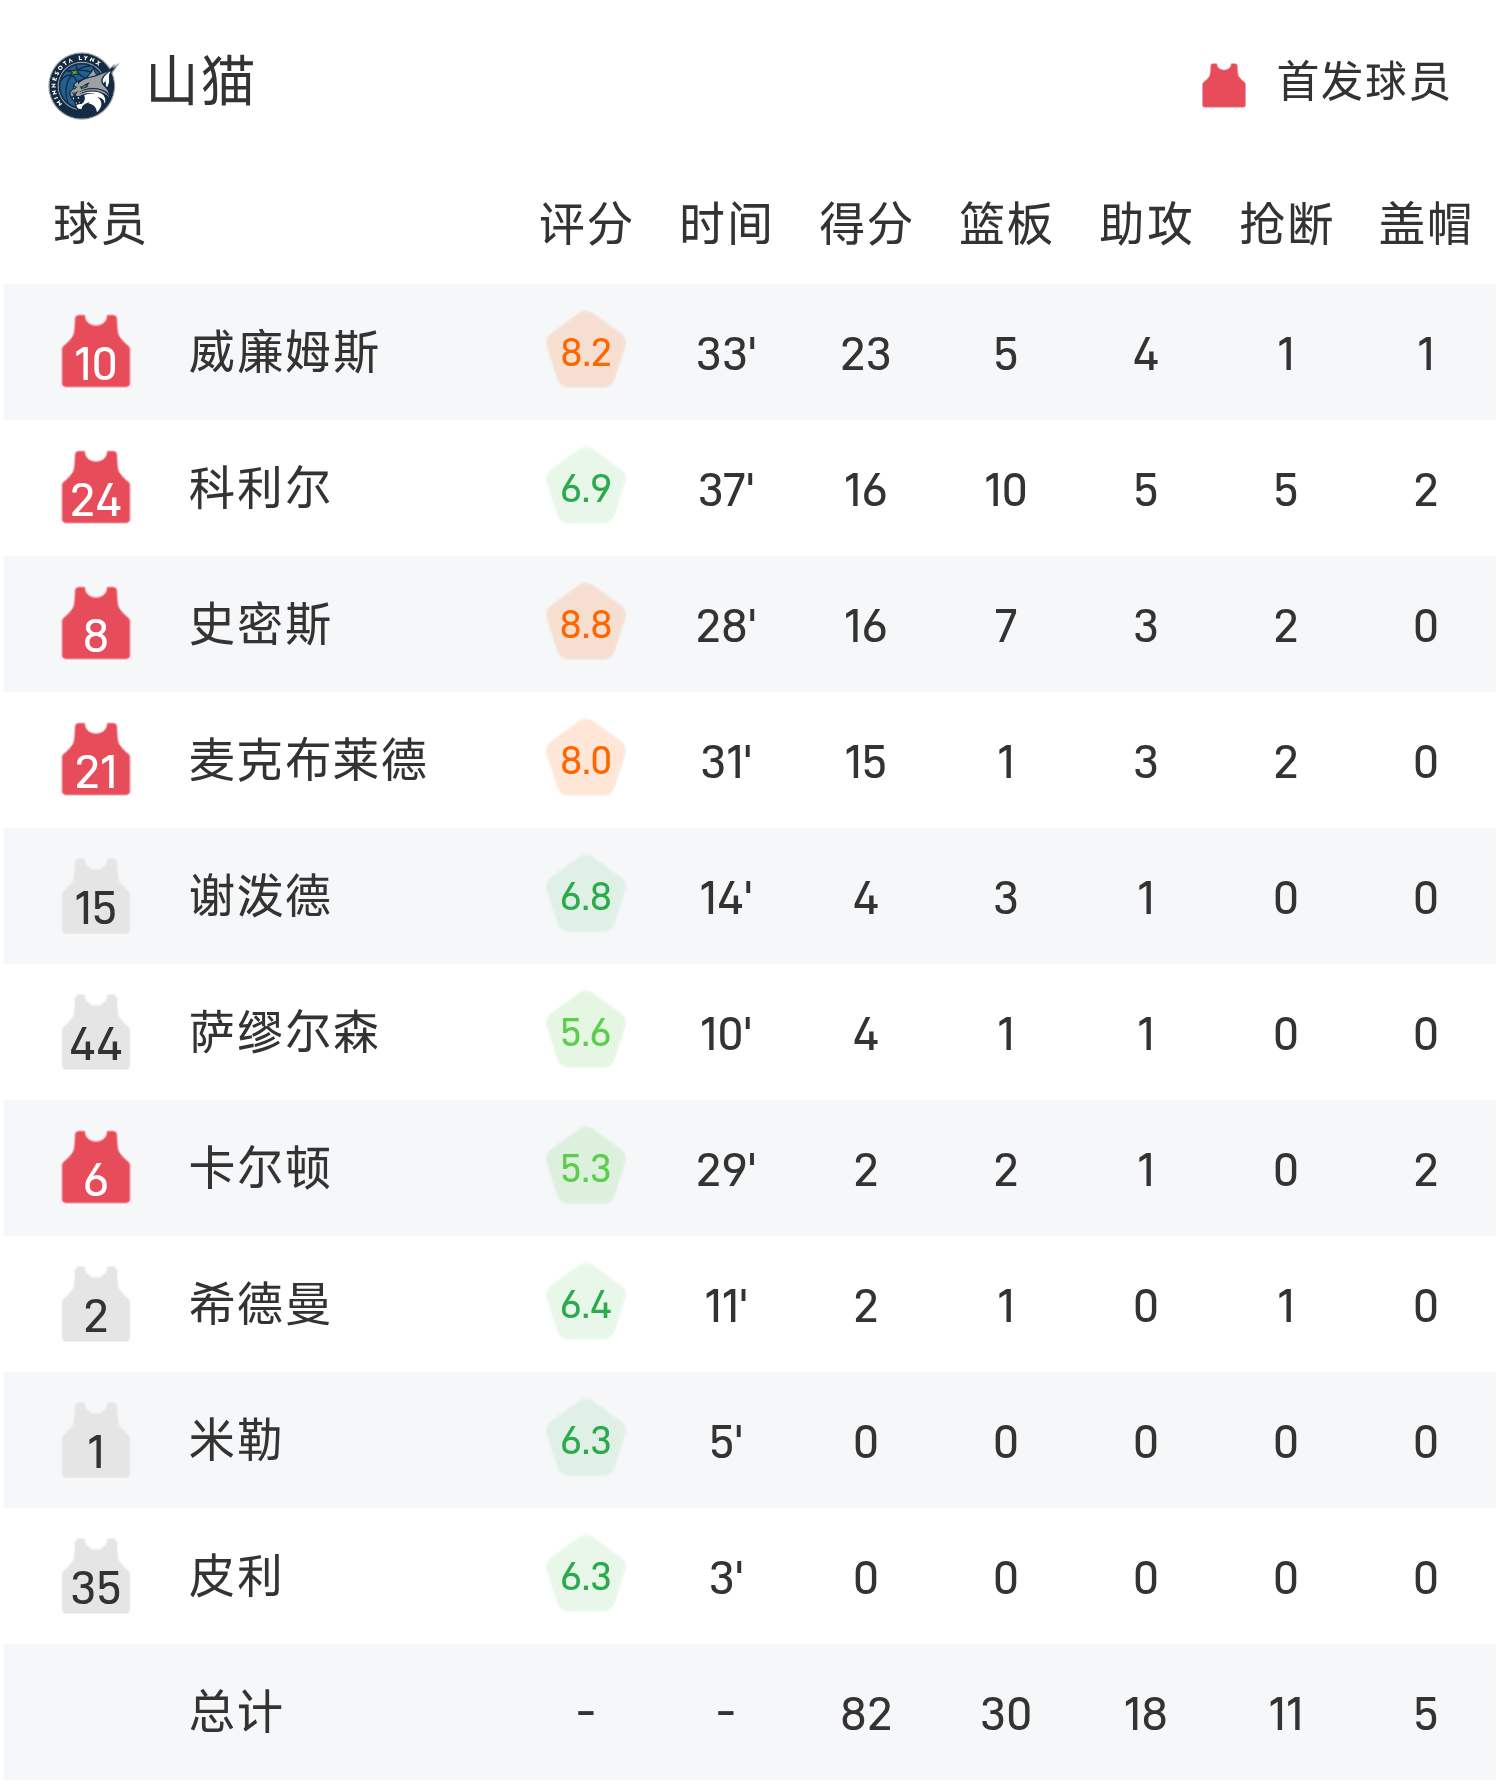Click the Minnesota Lynx team logo
The height and width of the screenshot is (1784, 1500).
83,85
